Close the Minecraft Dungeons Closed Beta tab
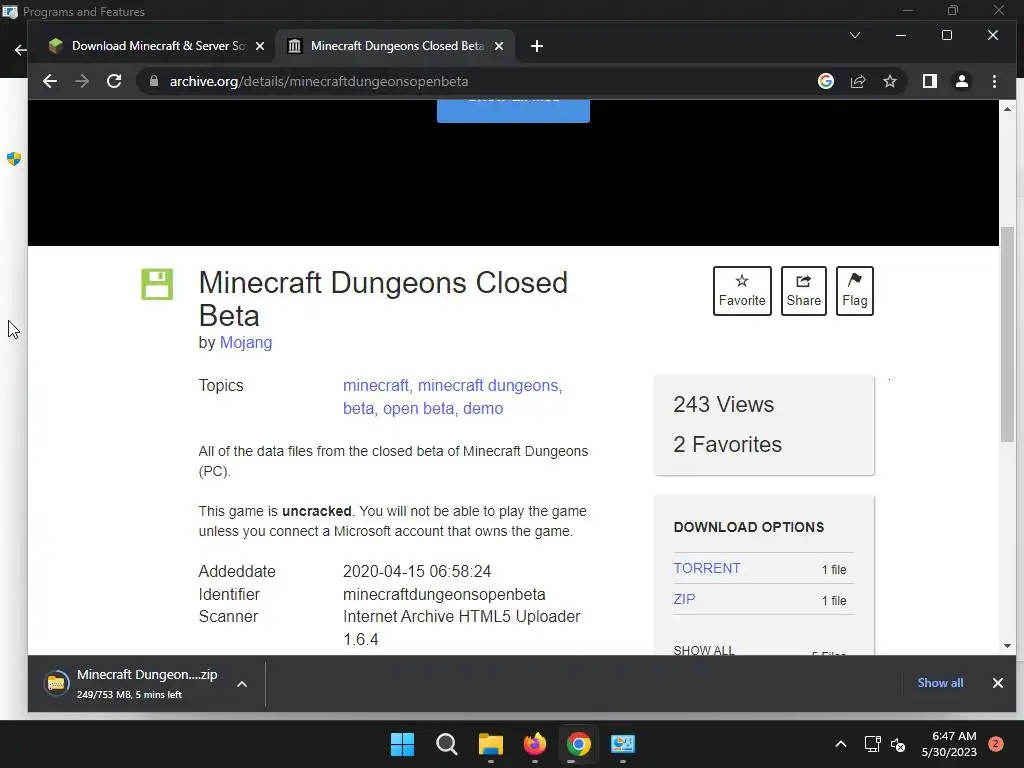 [499, 46]
